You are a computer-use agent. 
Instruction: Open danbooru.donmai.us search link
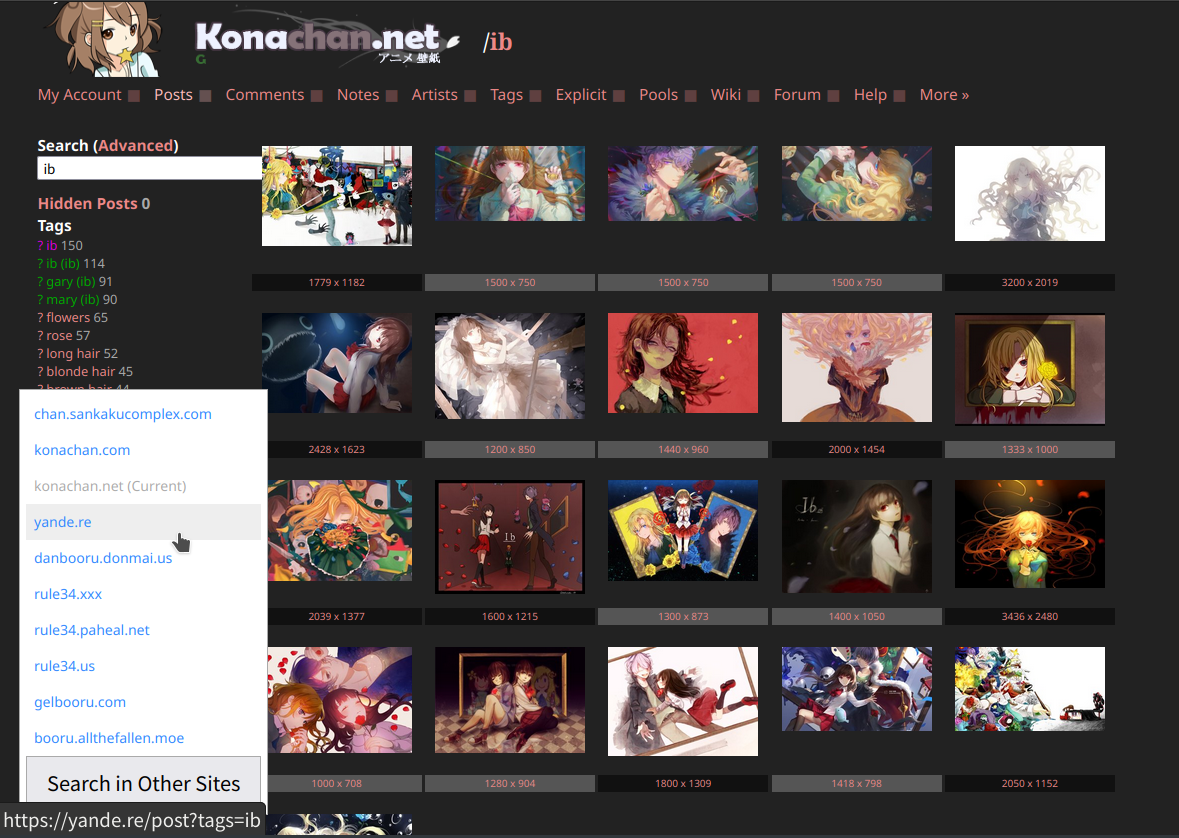103,558
